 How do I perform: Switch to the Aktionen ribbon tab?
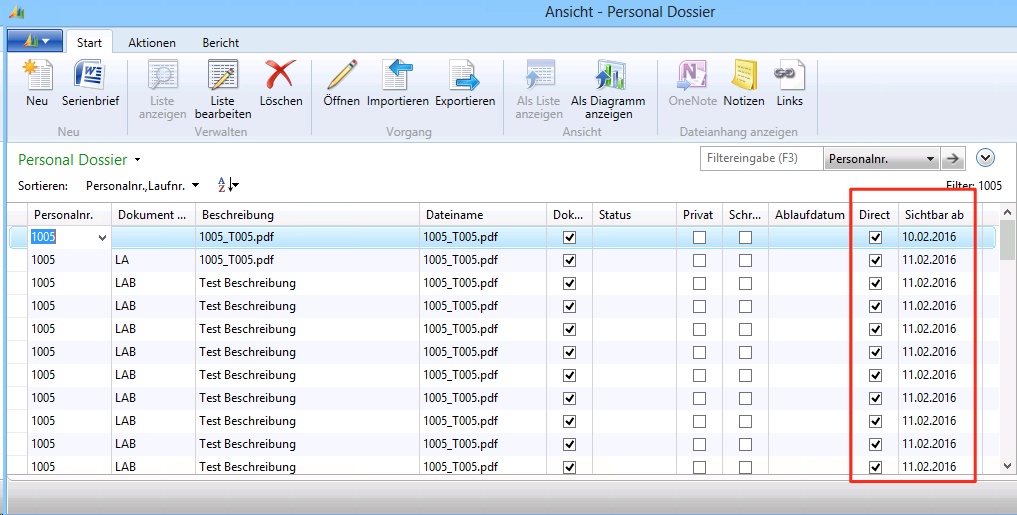pyautogui.click(x=152, y=43)
